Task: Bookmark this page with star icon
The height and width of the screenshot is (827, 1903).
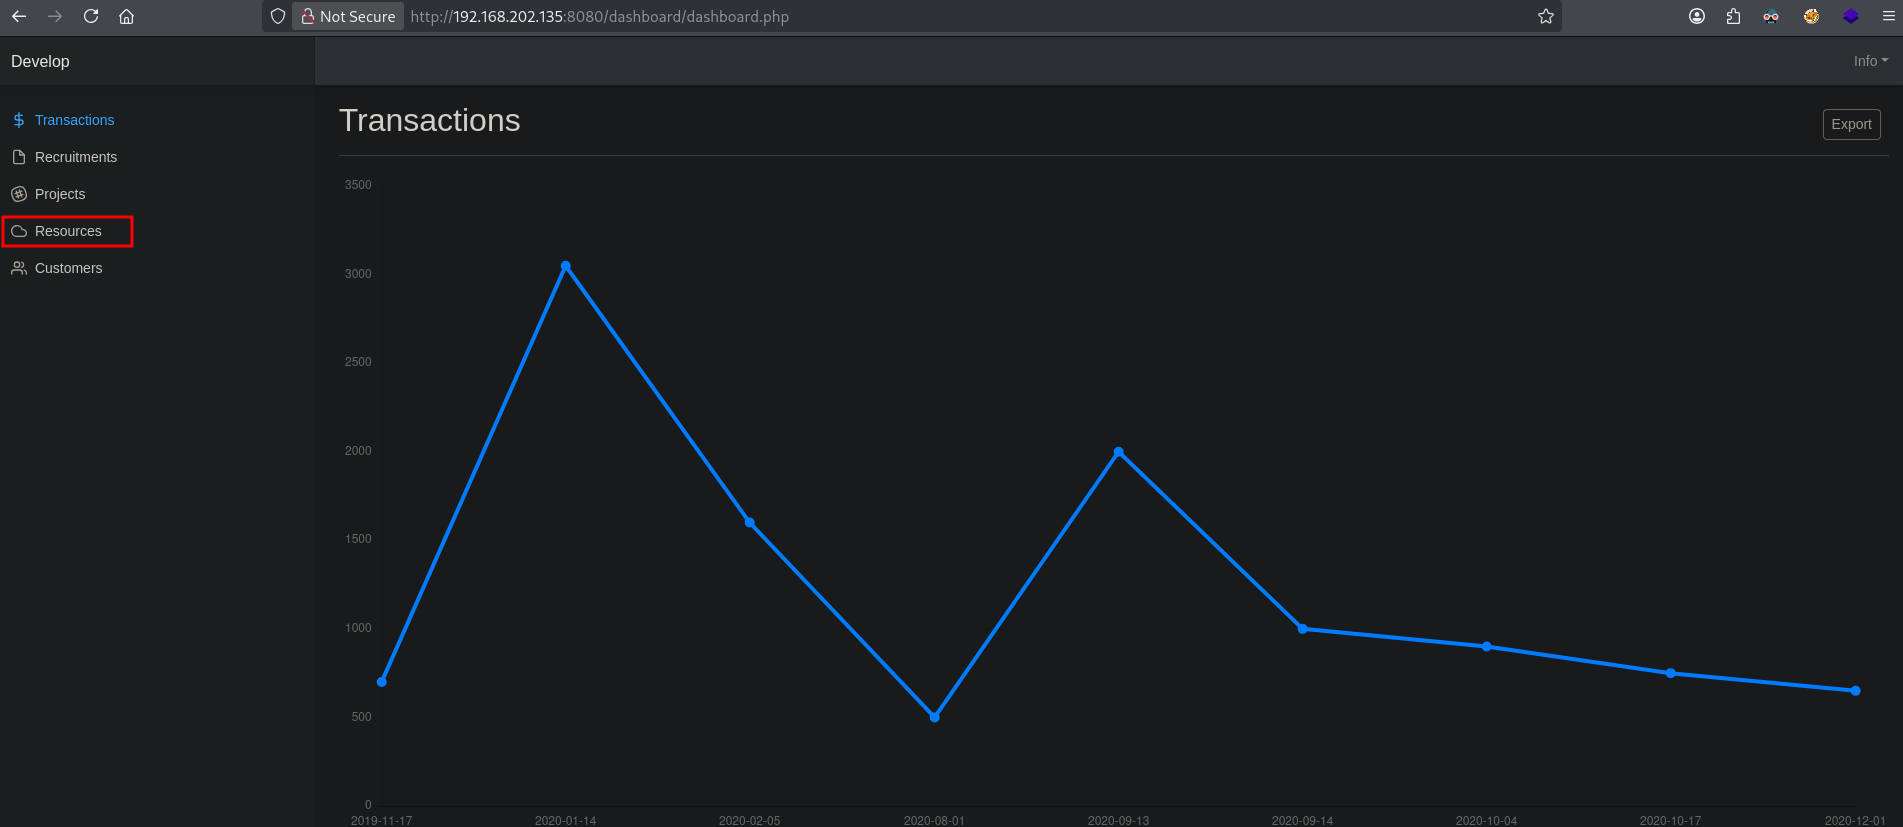Action: (x=1546, y=16)
